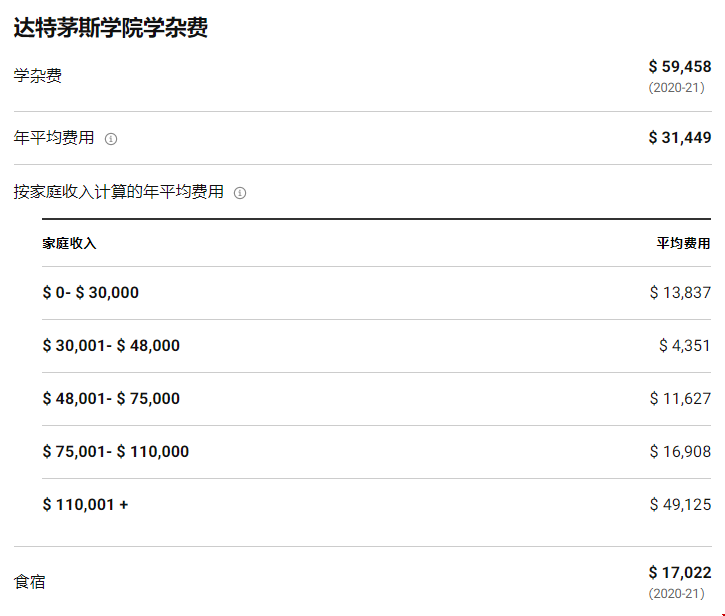The image size is (725, 616).
Task: Click the heading 达特茅斯学院学杂费
Action: pyautogui.click(x=111, y=28)
